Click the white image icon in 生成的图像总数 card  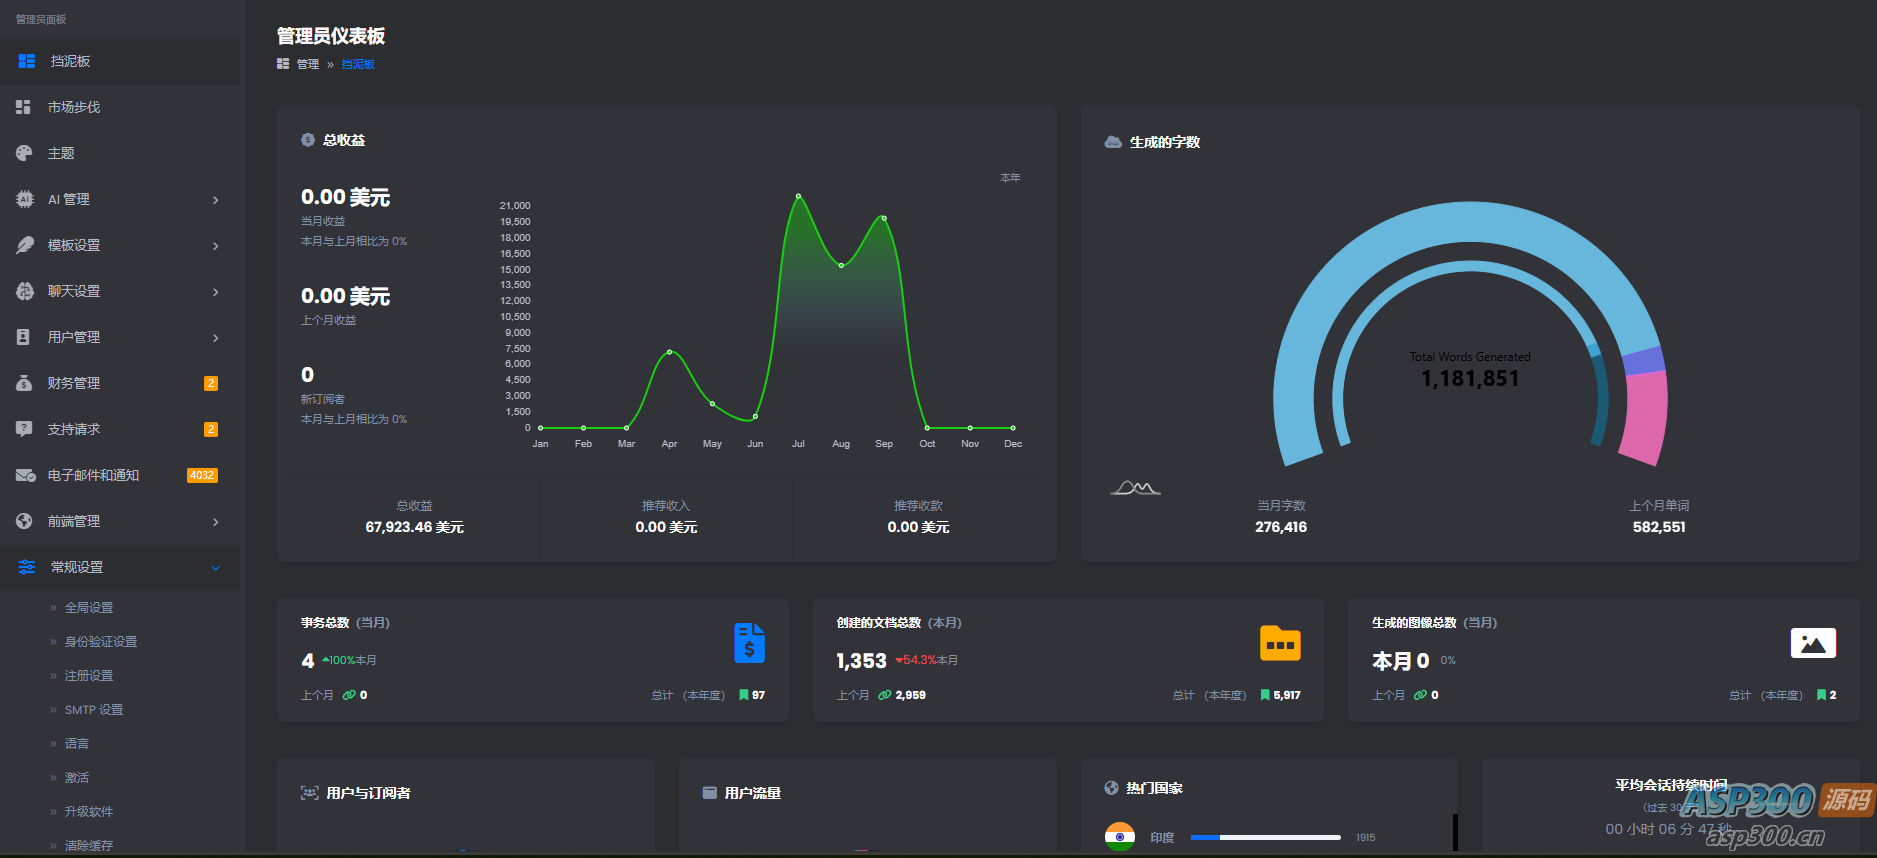click(x=1812, y=643)
